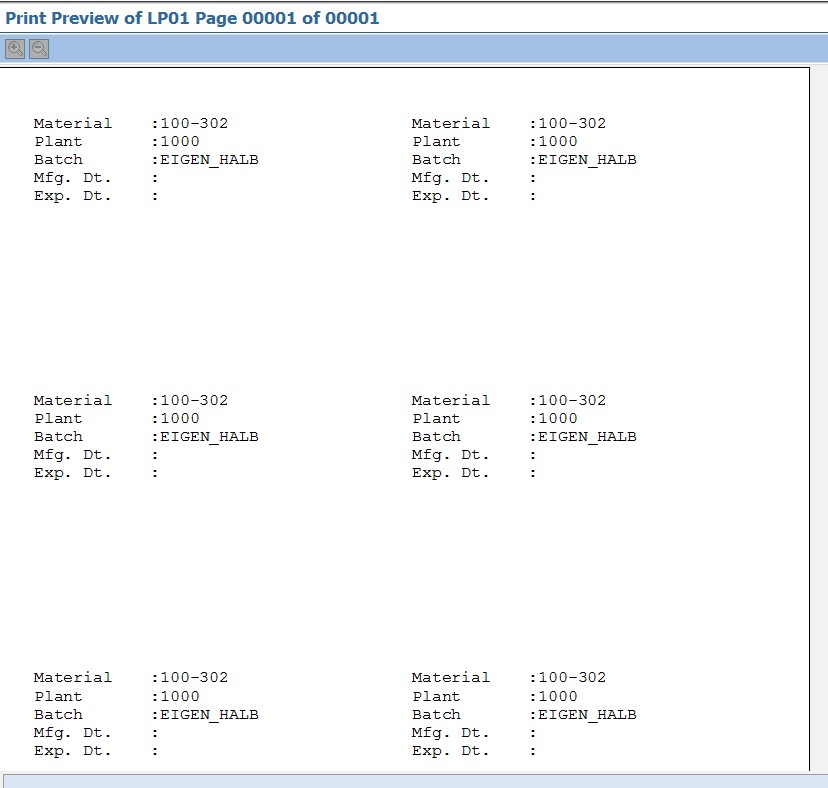Select the Plant value 1000 in top-right label

tap(557, 141)
